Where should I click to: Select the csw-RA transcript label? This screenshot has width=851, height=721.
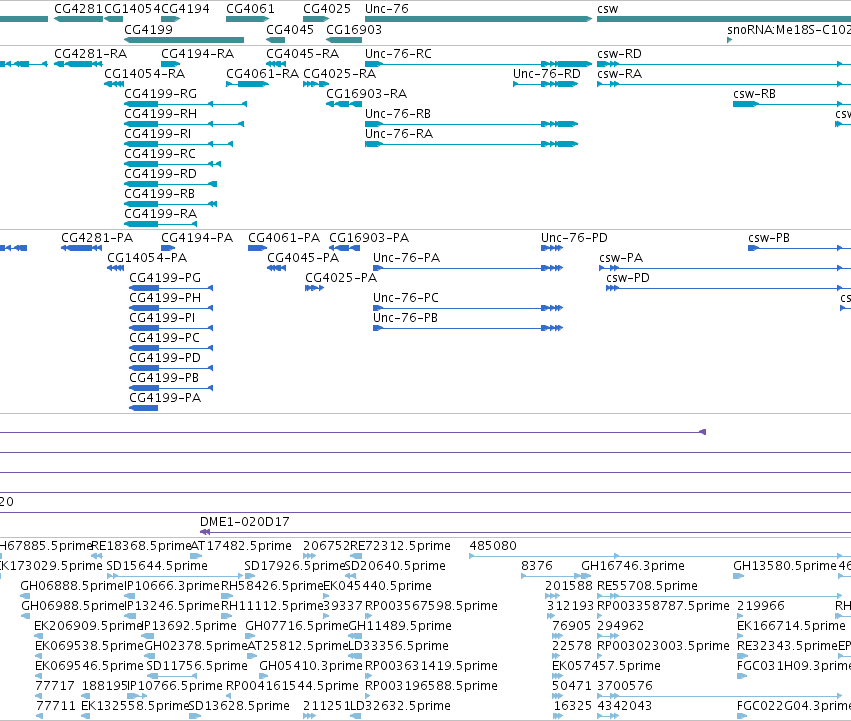[619, 73]
